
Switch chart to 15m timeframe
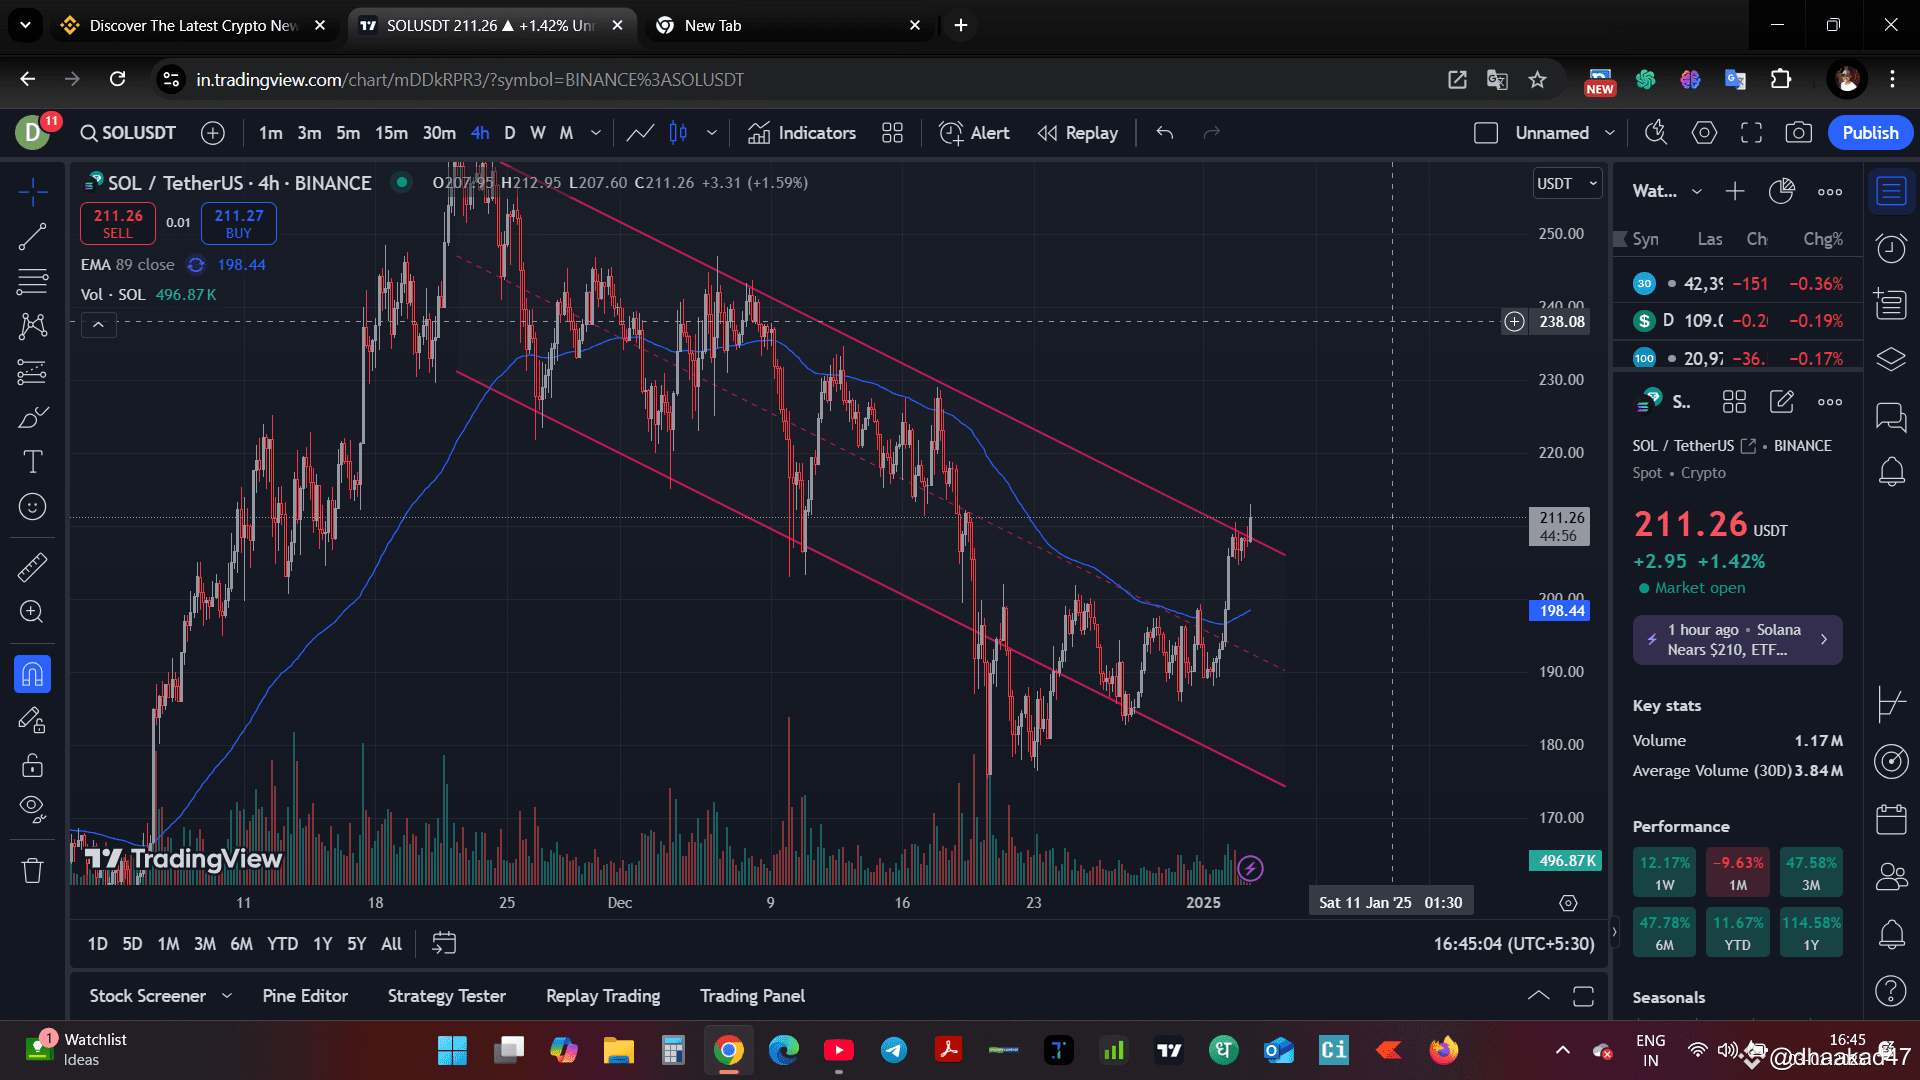pos(391,133)
